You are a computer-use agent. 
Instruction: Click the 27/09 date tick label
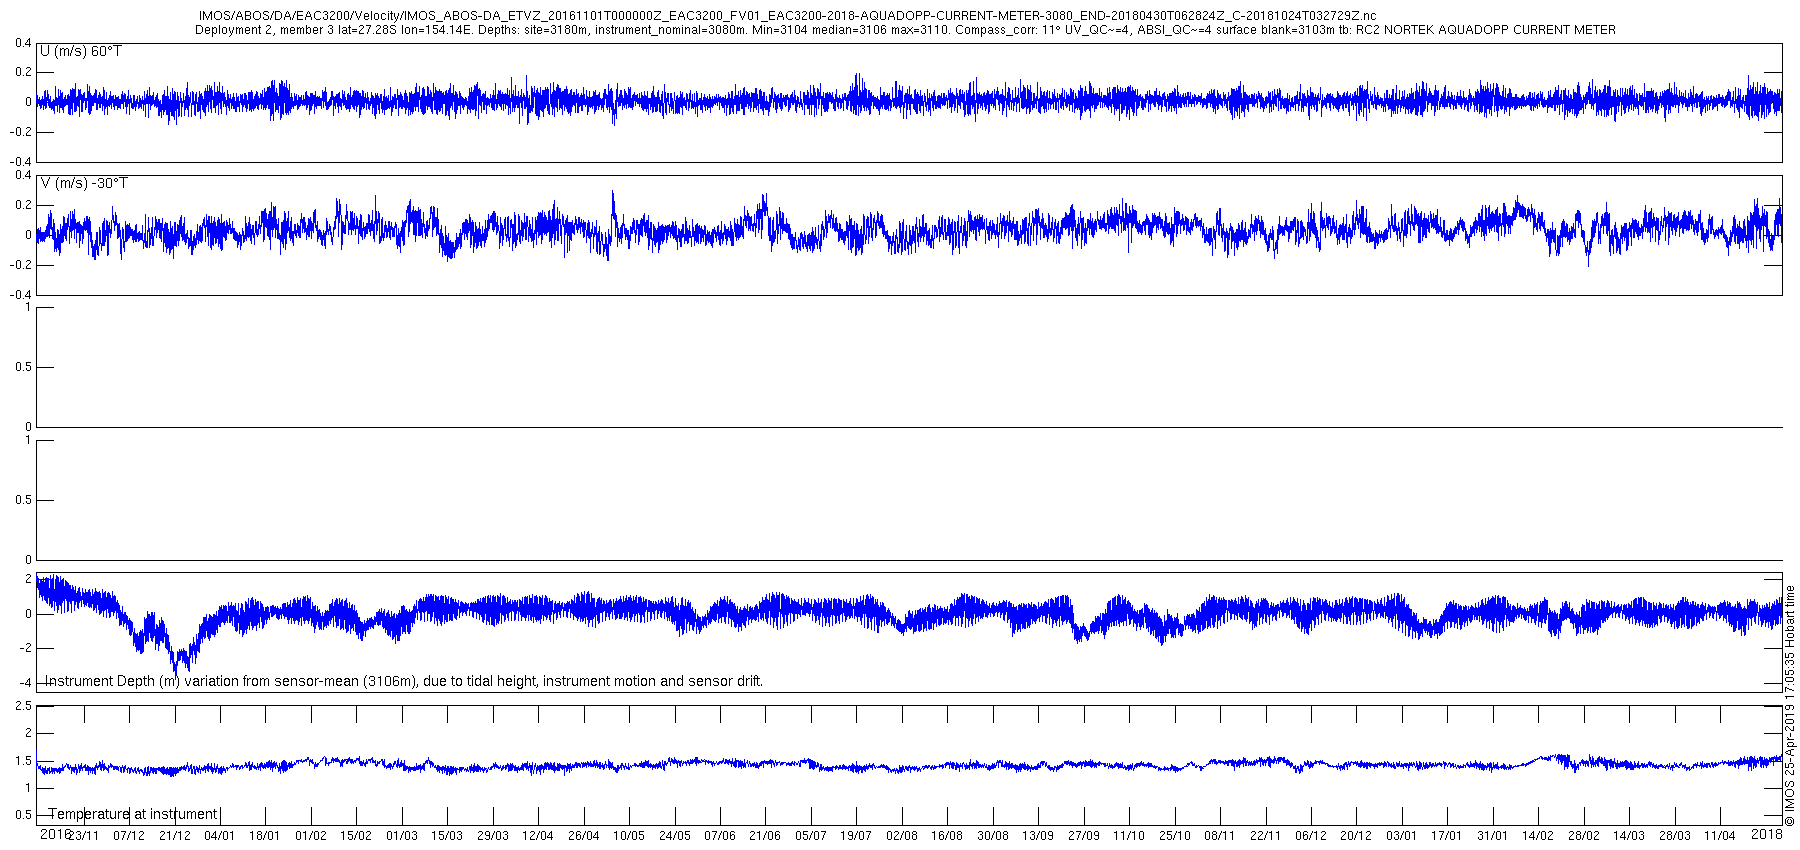coord(1084,836)
